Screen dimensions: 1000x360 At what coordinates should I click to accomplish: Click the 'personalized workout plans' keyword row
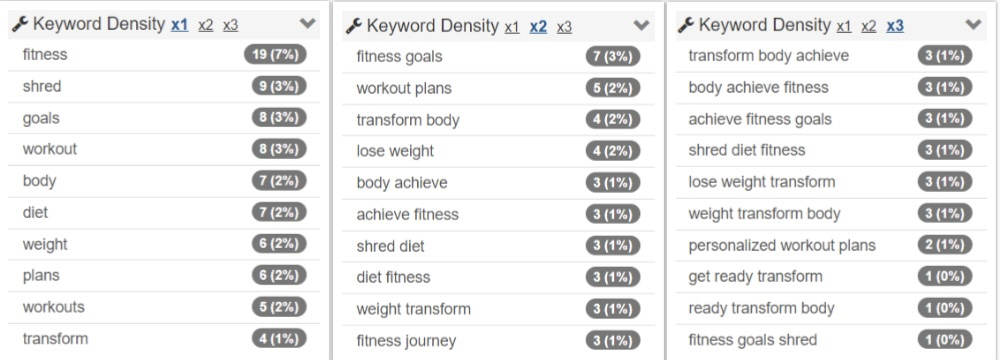tap(831, 245)
